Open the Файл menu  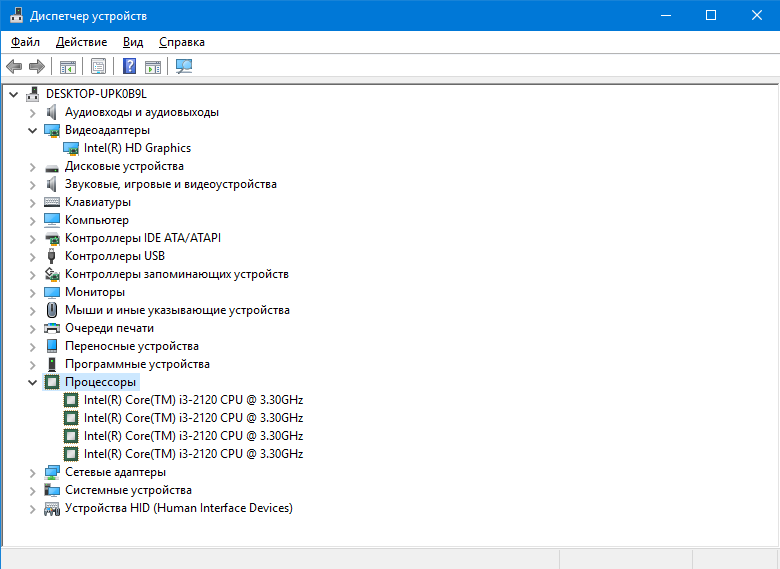coord(26,42)
